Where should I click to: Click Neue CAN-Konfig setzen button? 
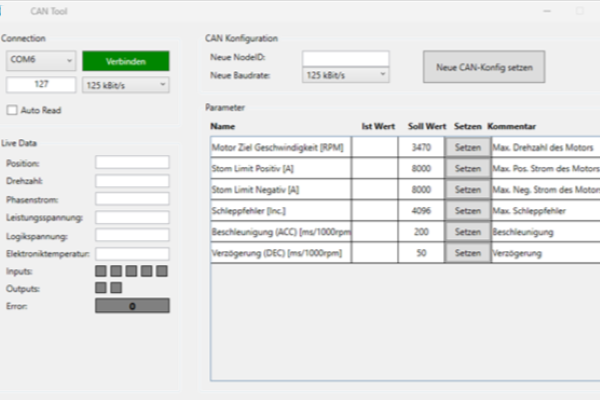click(x=484, y=68)
